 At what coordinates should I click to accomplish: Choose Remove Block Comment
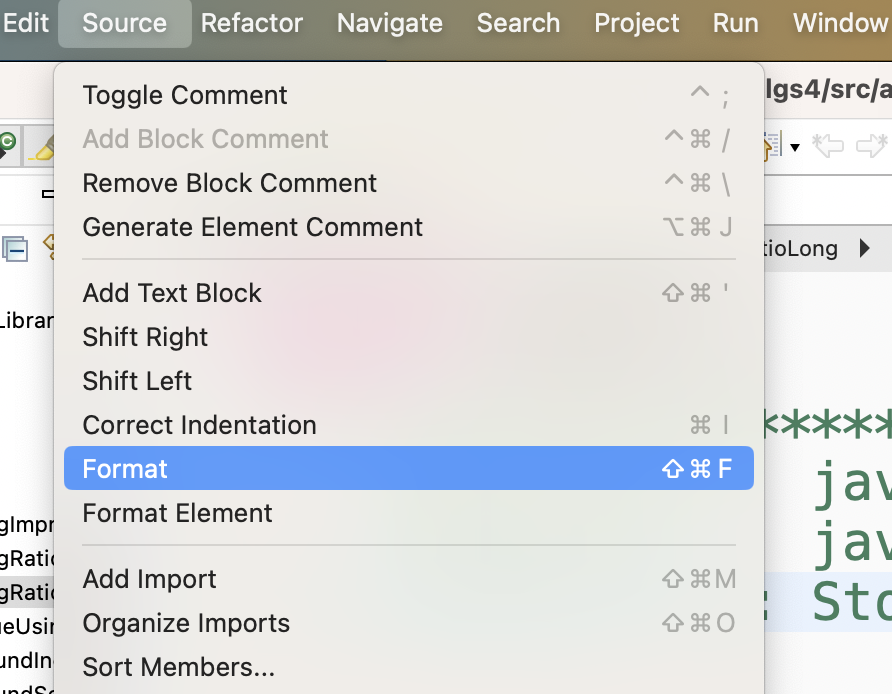point(230,183)
